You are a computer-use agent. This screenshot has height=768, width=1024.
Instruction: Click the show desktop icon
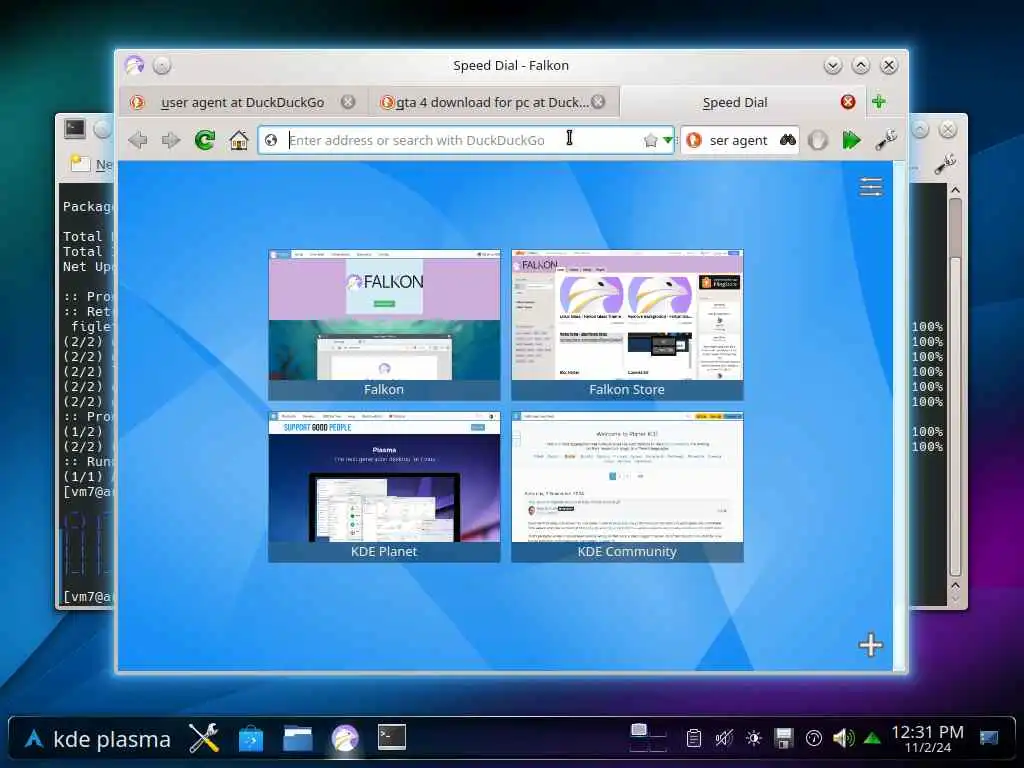989,739
